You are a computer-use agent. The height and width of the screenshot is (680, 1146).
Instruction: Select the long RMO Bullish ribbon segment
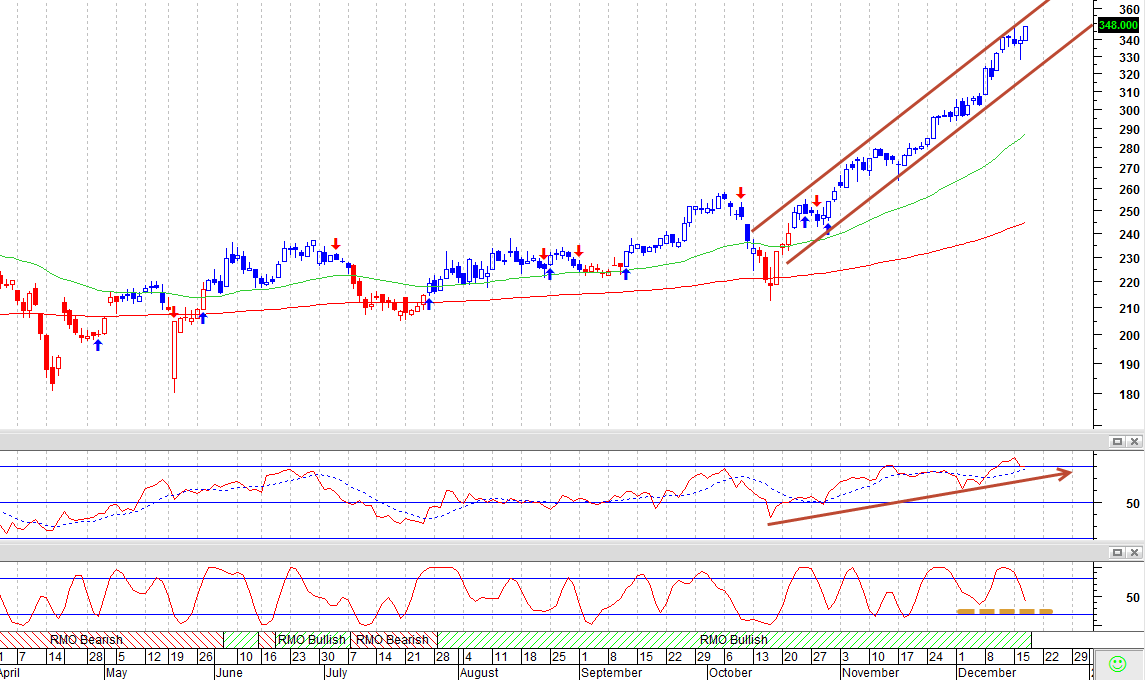tap(734, 640)
